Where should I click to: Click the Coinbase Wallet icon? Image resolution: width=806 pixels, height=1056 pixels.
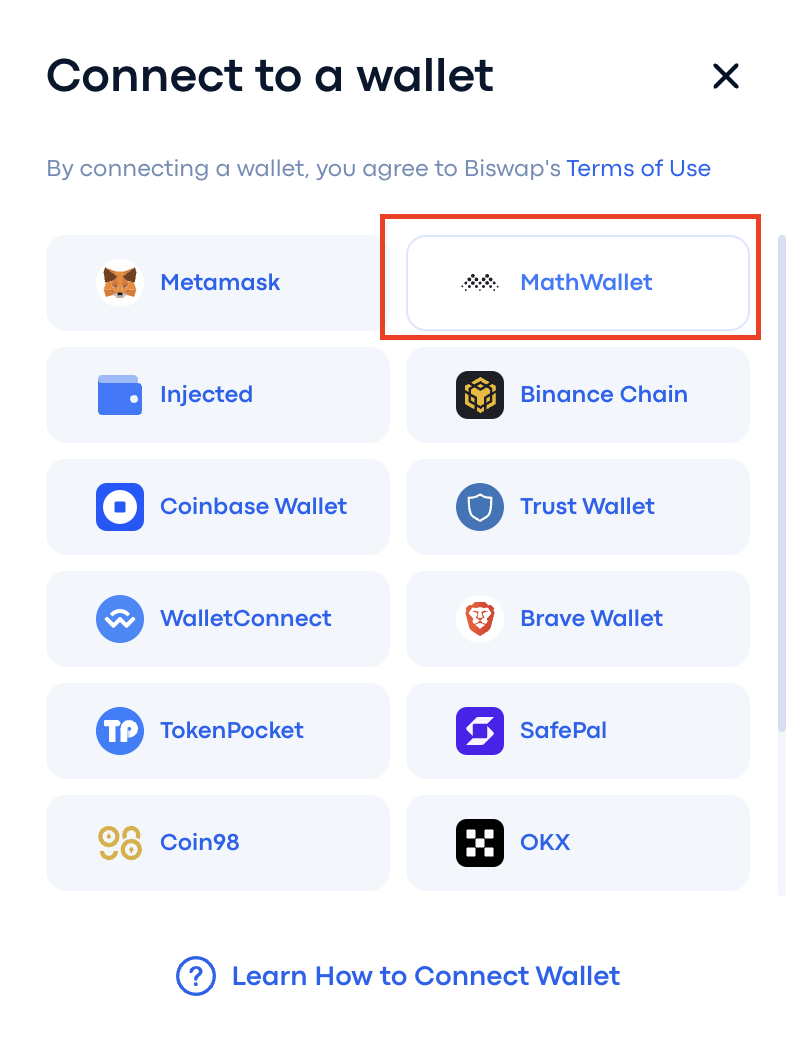(x=119, y=507)
